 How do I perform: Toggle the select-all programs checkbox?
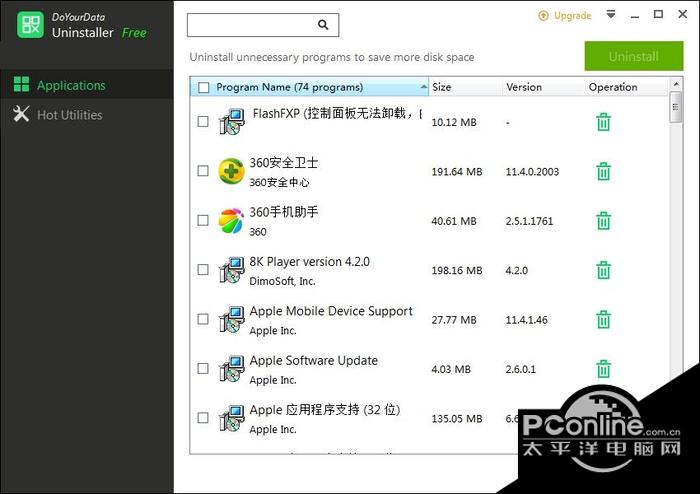tap(204, 87)
